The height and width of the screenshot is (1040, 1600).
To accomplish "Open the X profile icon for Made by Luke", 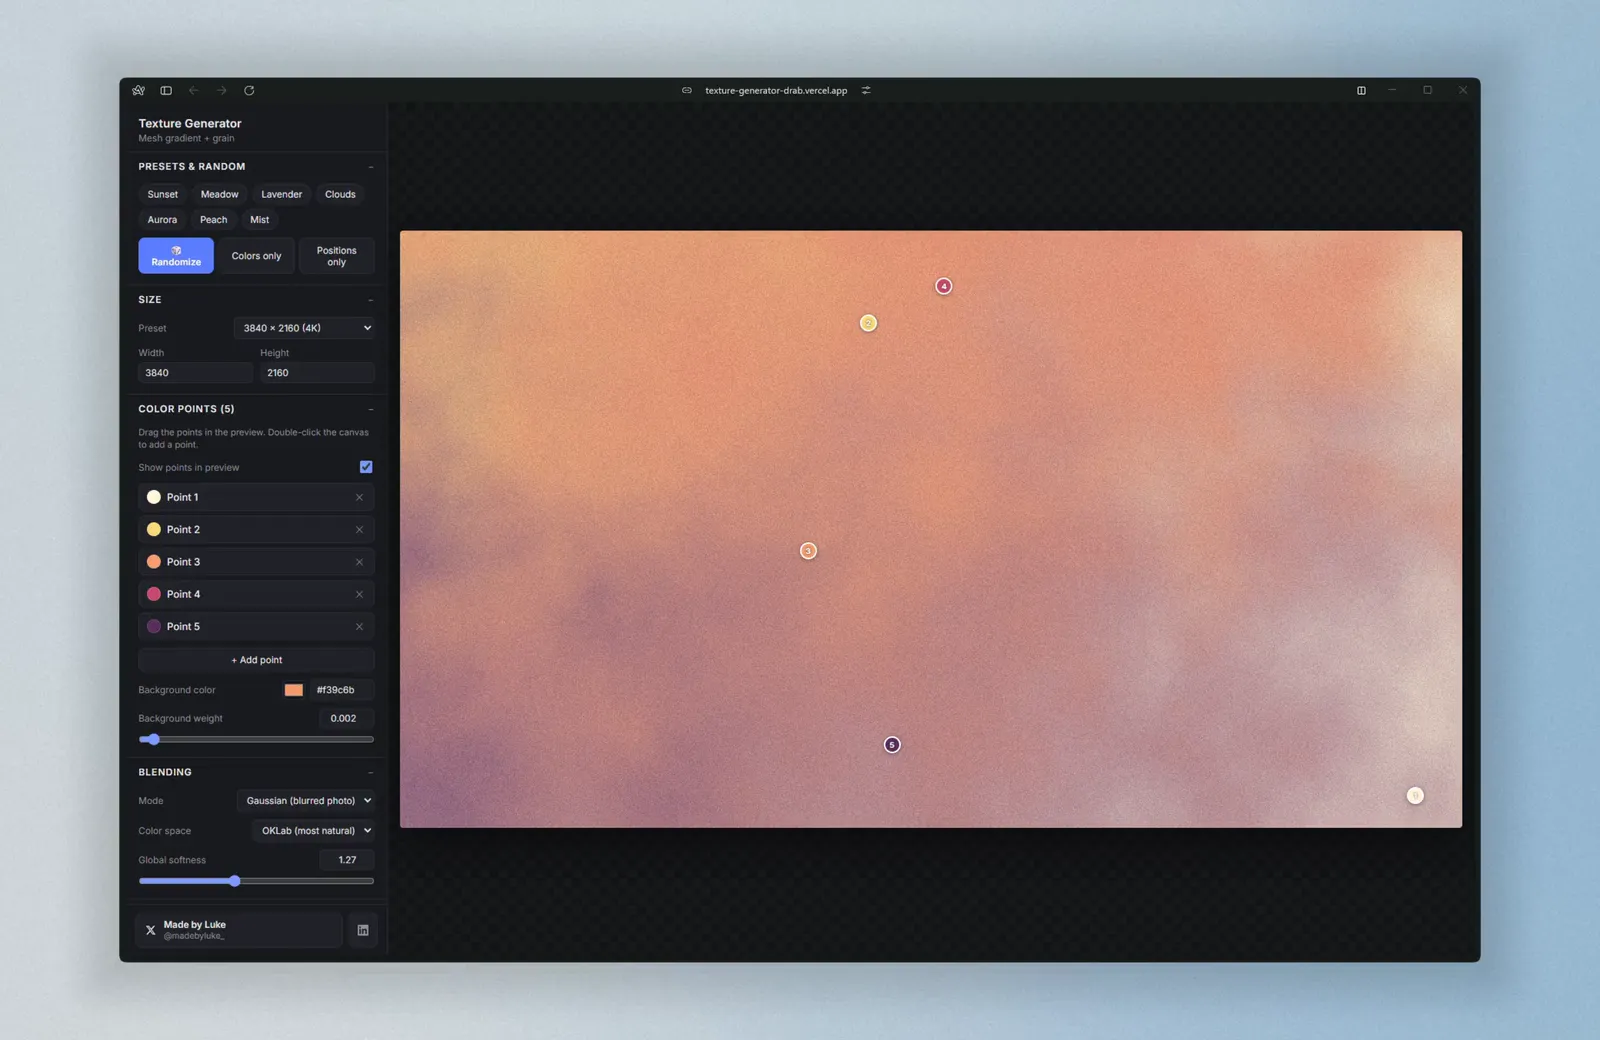I will pyautogui.click(x=150, y=930).
